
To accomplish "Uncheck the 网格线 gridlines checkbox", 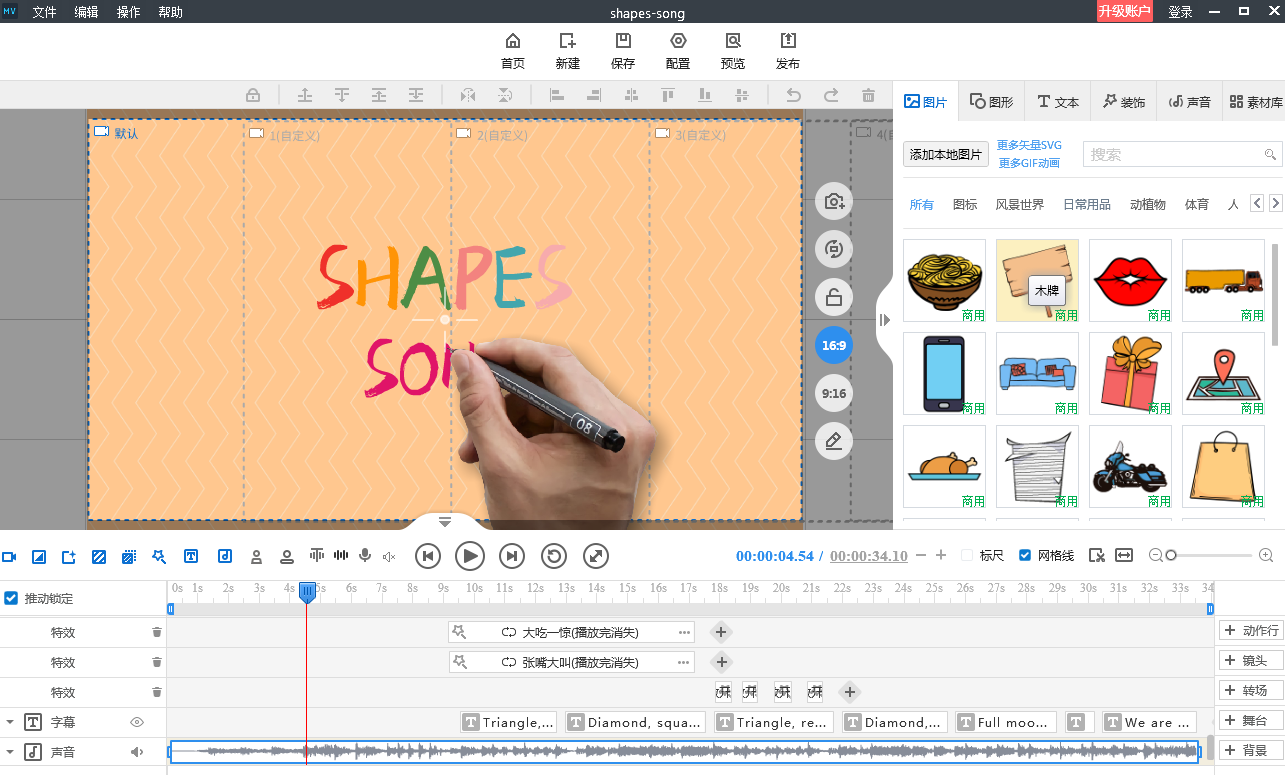I will 1024,555.
